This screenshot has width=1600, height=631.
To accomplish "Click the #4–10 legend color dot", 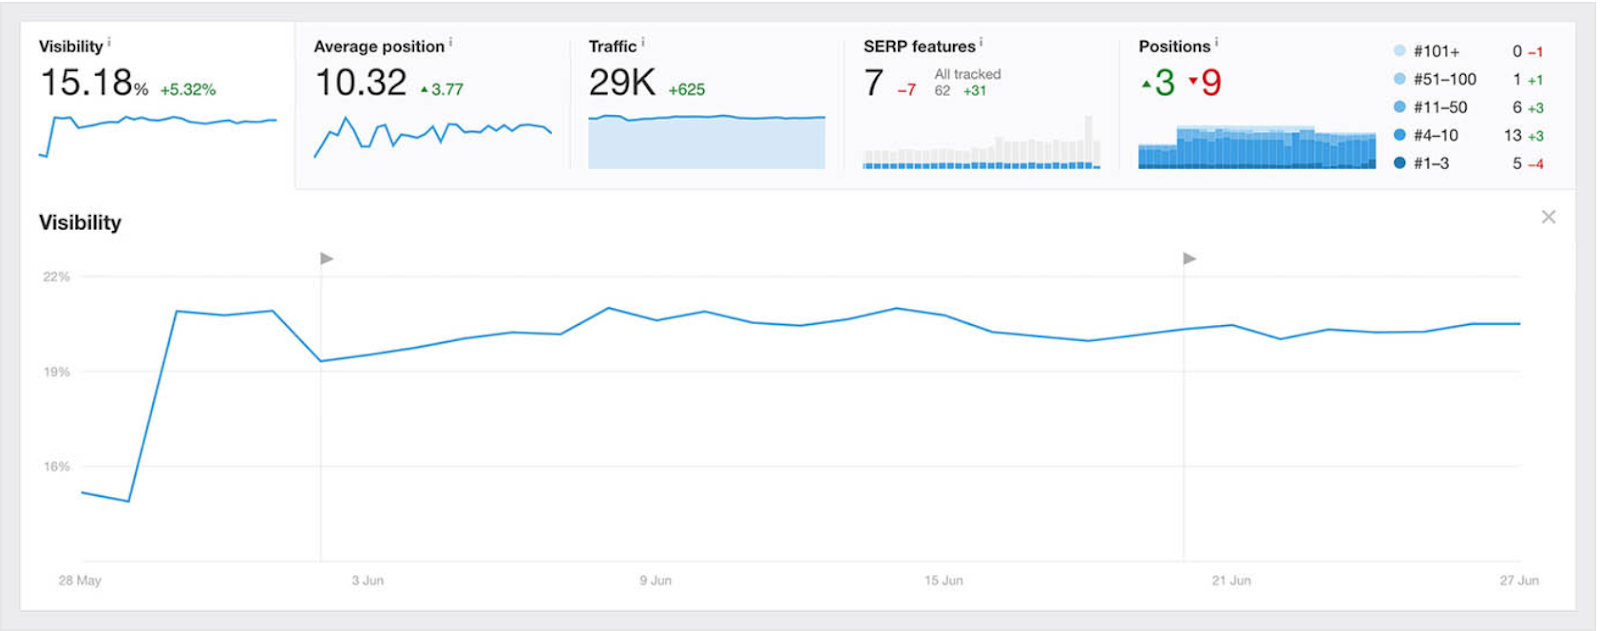I will pyautogui.click(x=1399, y=134).
